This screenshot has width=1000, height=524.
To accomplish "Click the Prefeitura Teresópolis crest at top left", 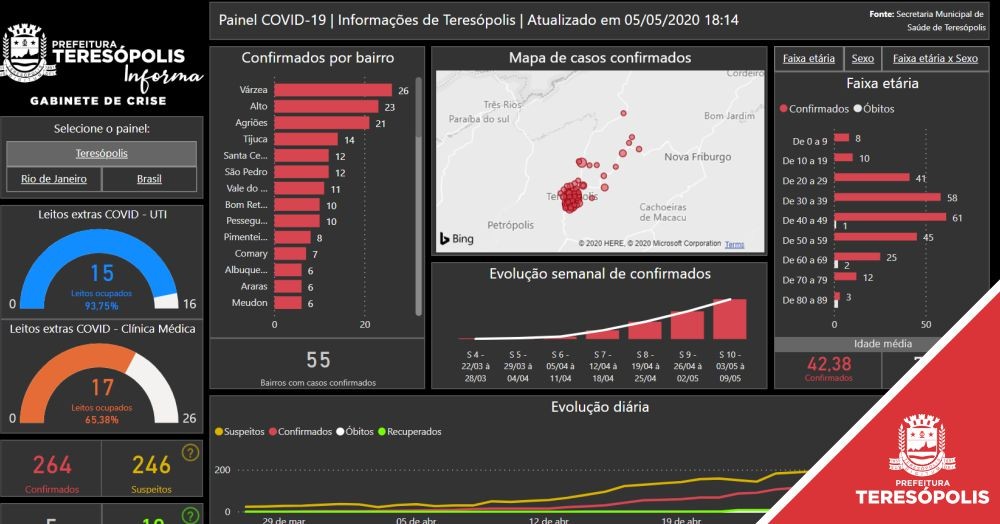I will (24, 55).
